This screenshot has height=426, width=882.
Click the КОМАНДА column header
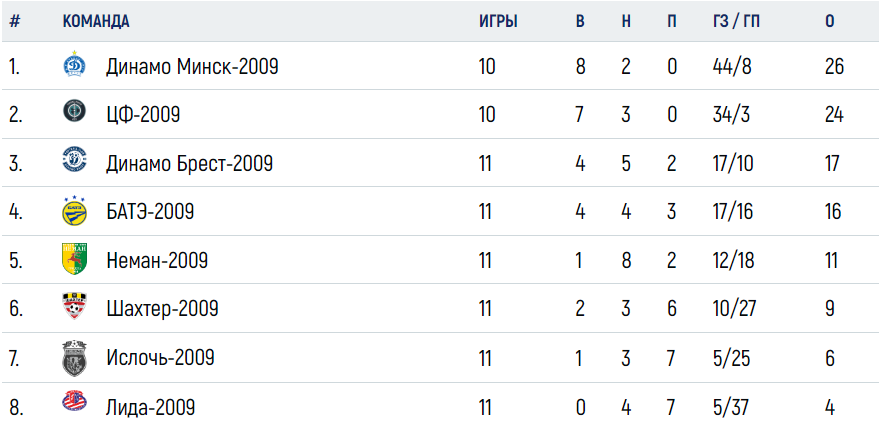tap(96, 21)
